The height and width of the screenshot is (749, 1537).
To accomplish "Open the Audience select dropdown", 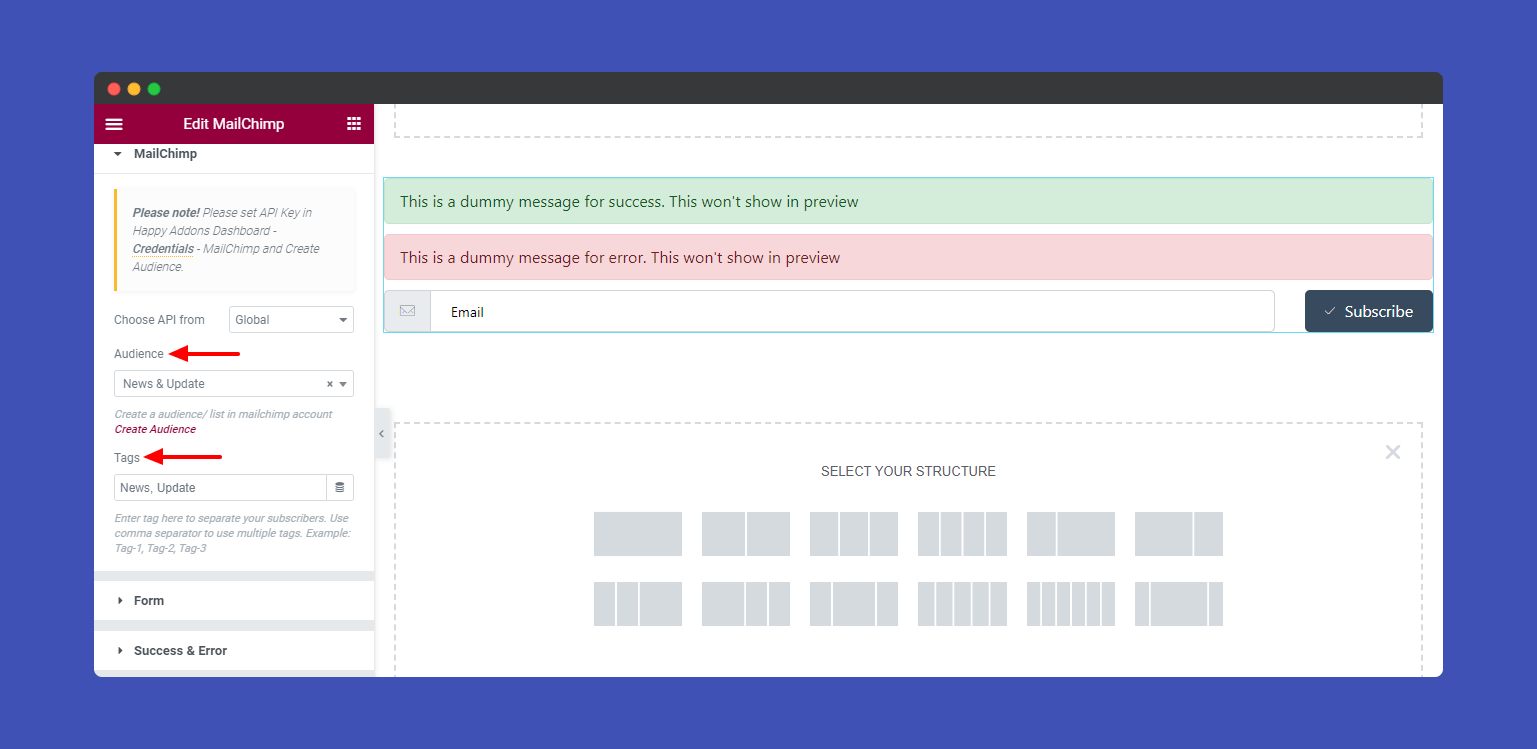I will (x=234, y=384).
